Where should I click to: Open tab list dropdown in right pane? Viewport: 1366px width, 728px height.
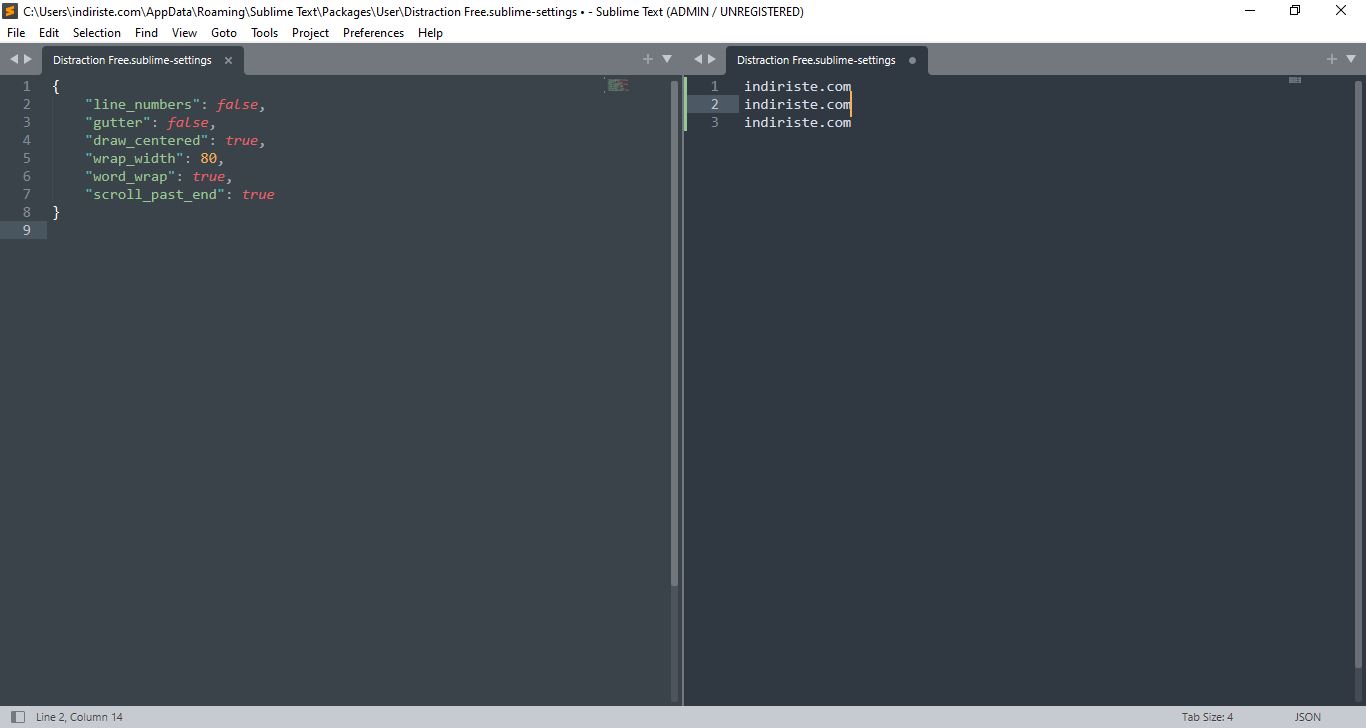point(1351,59)
